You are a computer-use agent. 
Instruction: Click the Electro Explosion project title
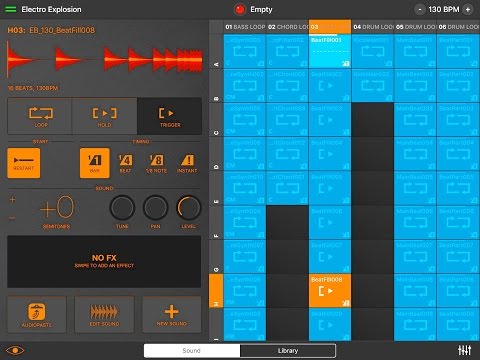pos(51,9)
